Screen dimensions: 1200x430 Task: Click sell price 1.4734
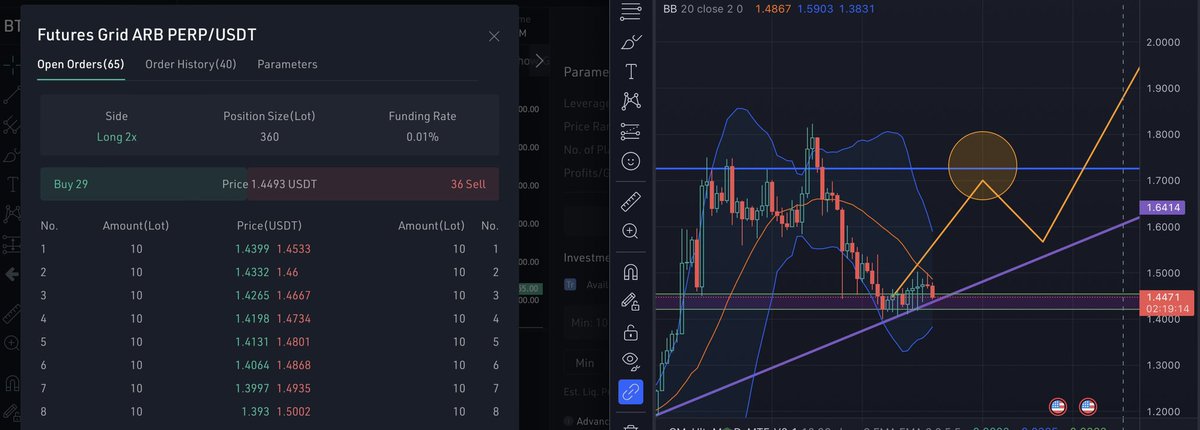[x=292, y=319]
